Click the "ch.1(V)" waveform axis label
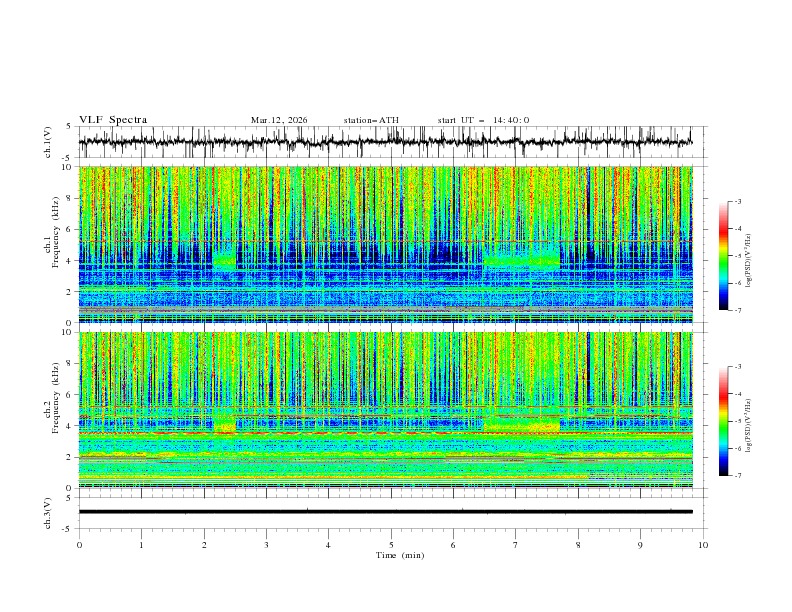 click(x=48, y=142)
